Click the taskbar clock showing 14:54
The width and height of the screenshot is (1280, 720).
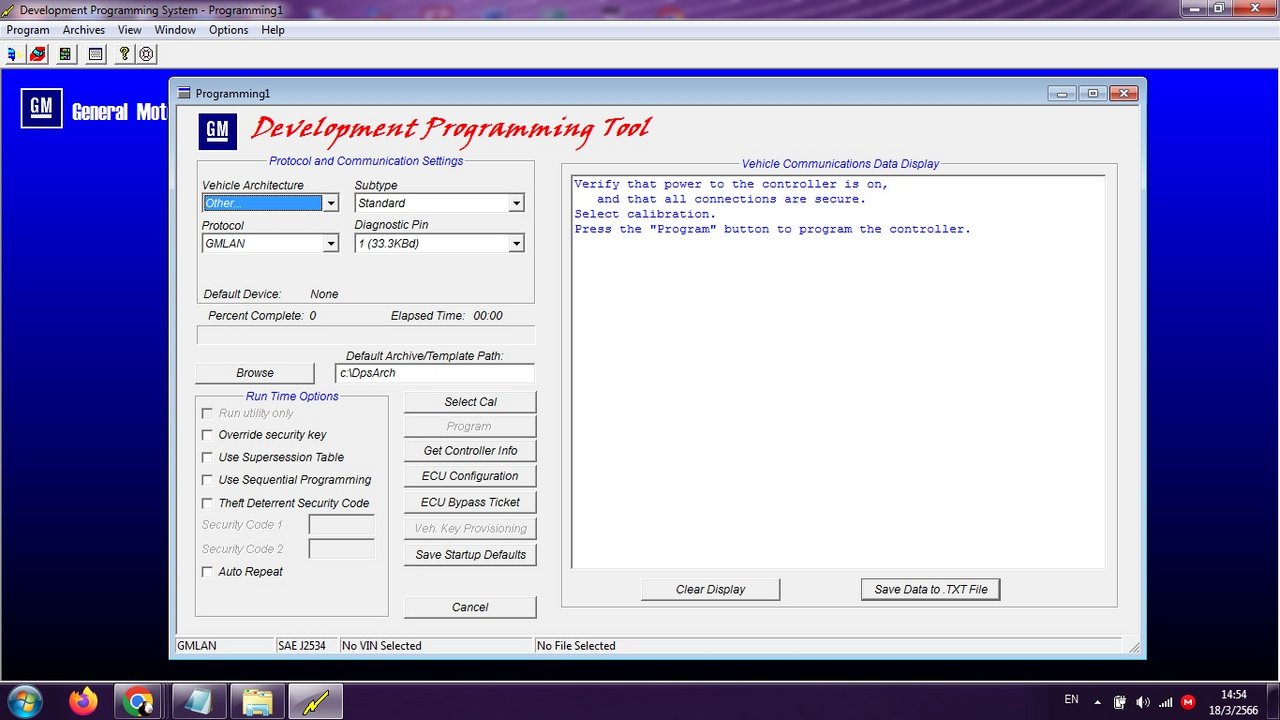1234,702
